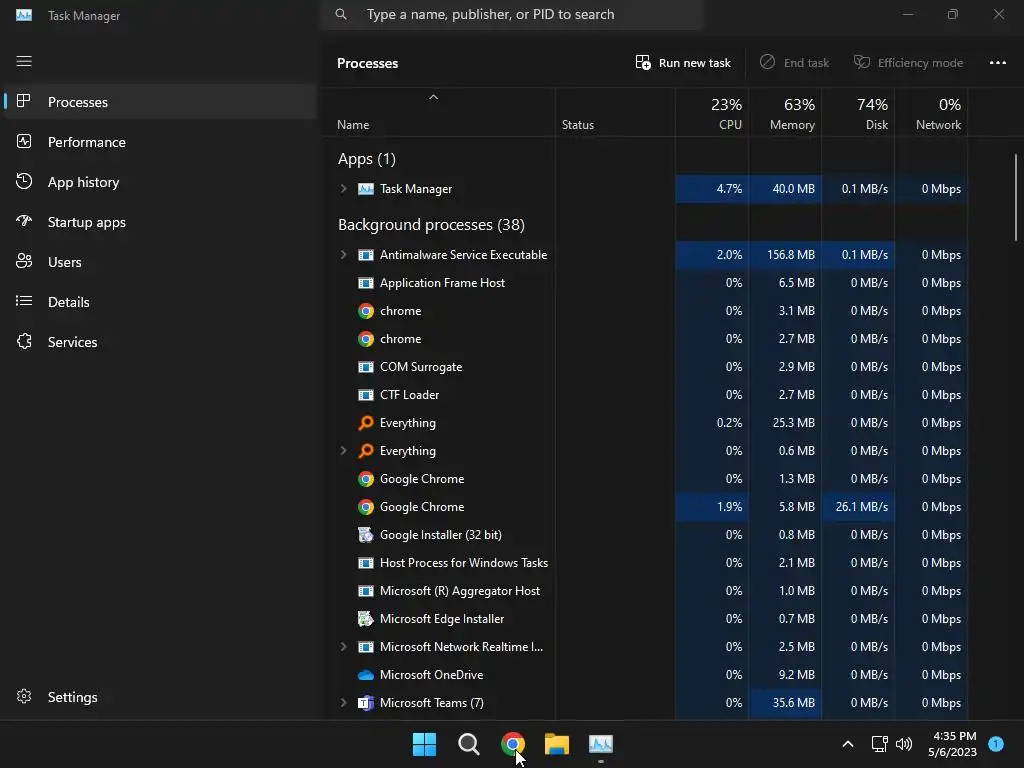Screen dimensions: 1024x768
Task: Sort processes by CPU column
Action: click(x=712, y=114)
